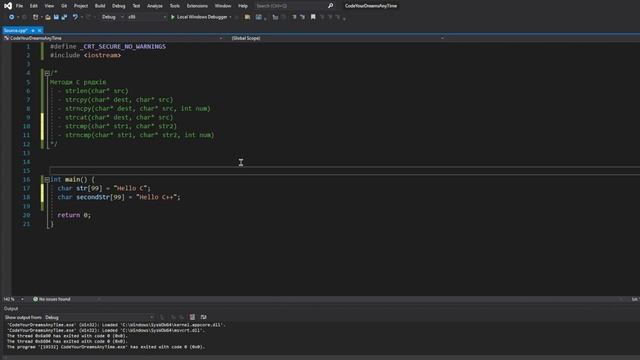Screen dimensions: 640x360
Task: Open the Git menu
Action: click(64, 6)
